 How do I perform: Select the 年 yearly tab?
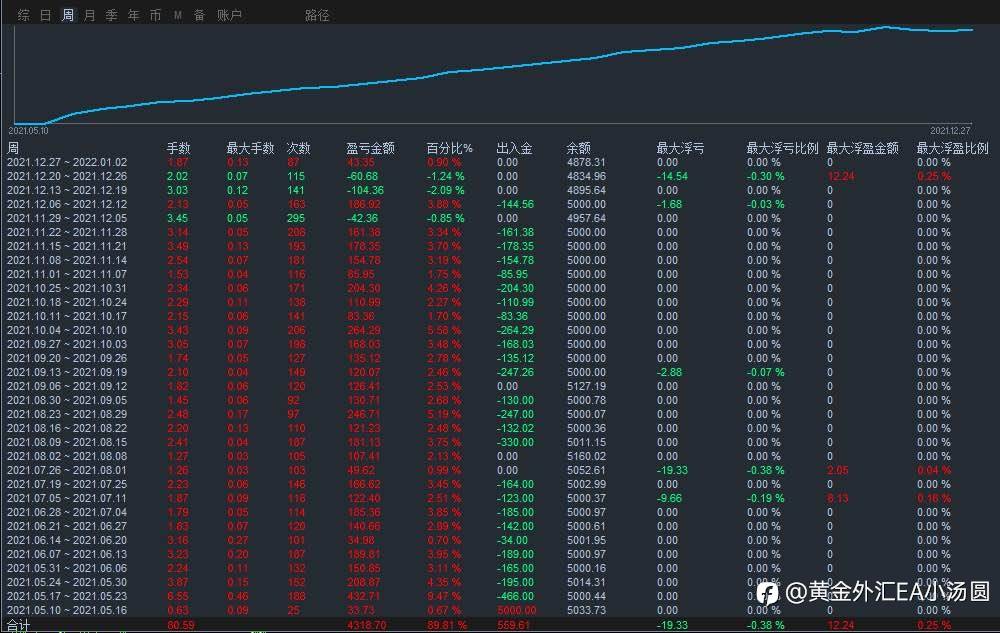tap(133, 15)
